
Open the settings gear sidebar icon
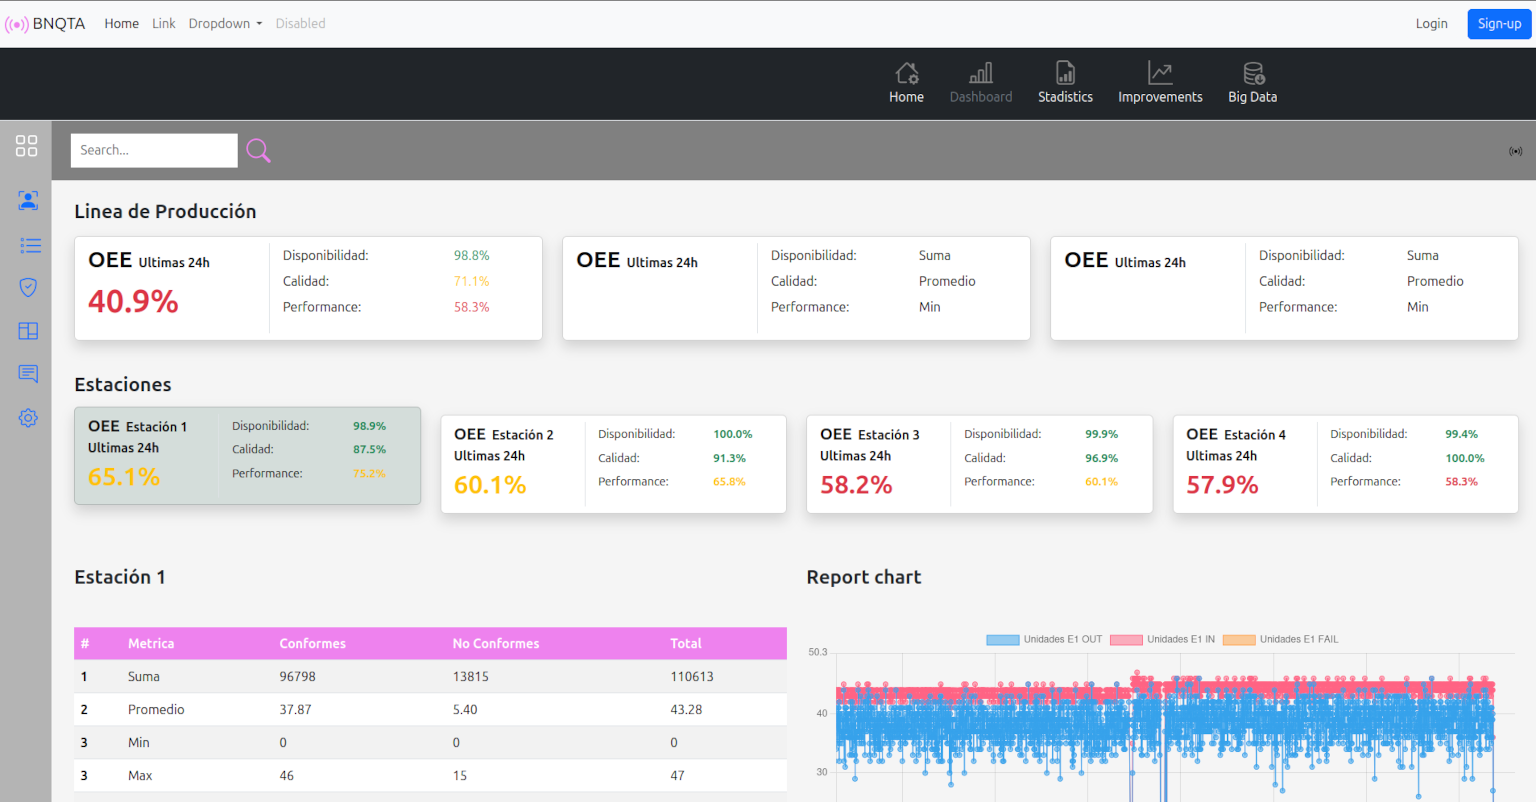click(x=28, y=418)
